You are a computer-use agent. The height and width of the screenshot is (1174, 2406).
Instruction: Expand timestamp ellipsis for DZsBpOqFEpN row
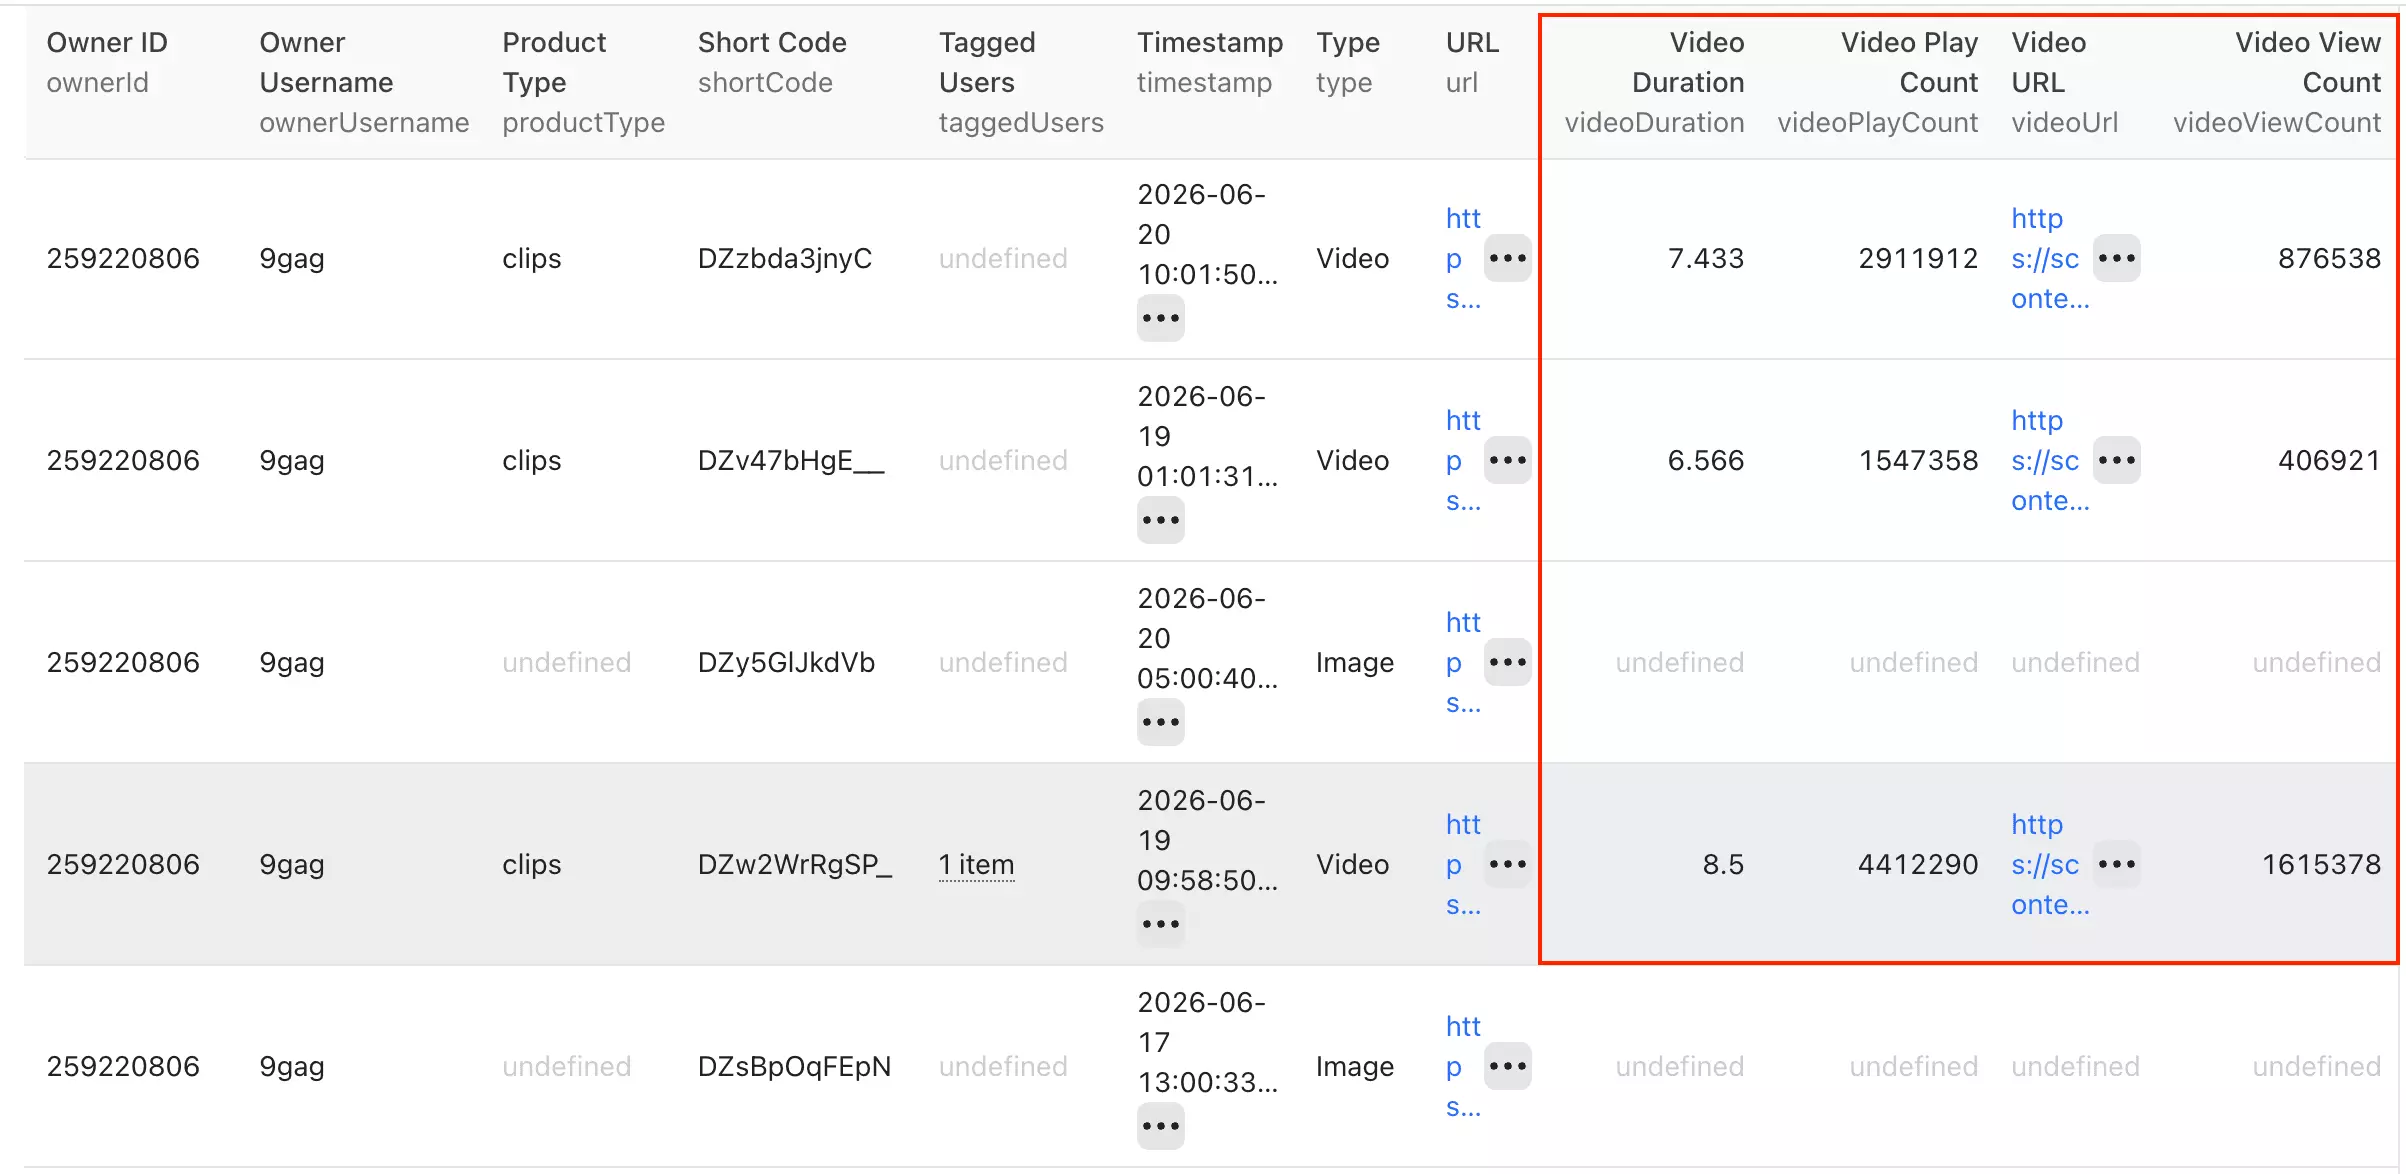(x=1160, y=1126)
